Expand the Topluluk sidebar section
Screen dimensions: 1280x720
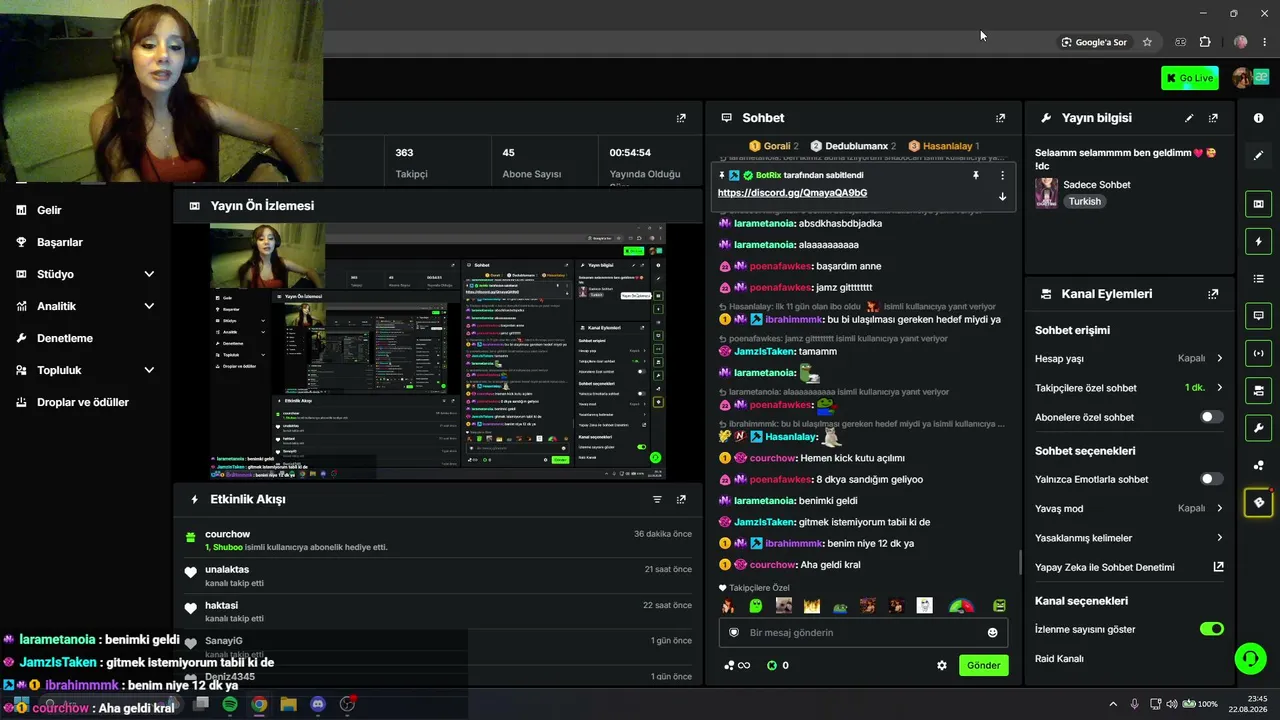click(85, 370)
